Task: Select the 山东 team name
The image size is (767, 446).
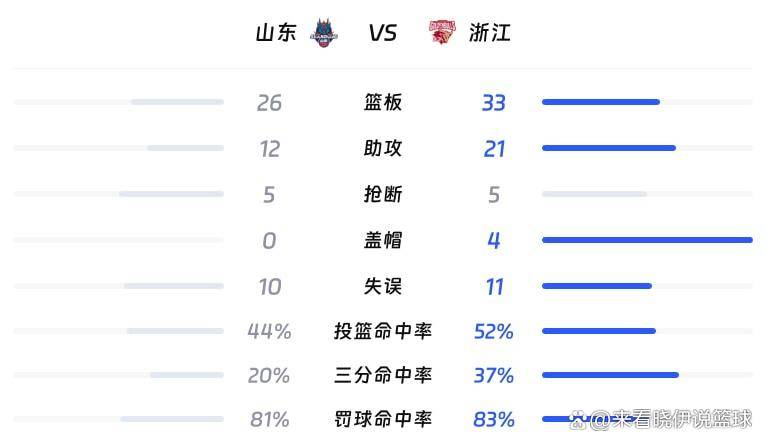Action: (276, 33)
